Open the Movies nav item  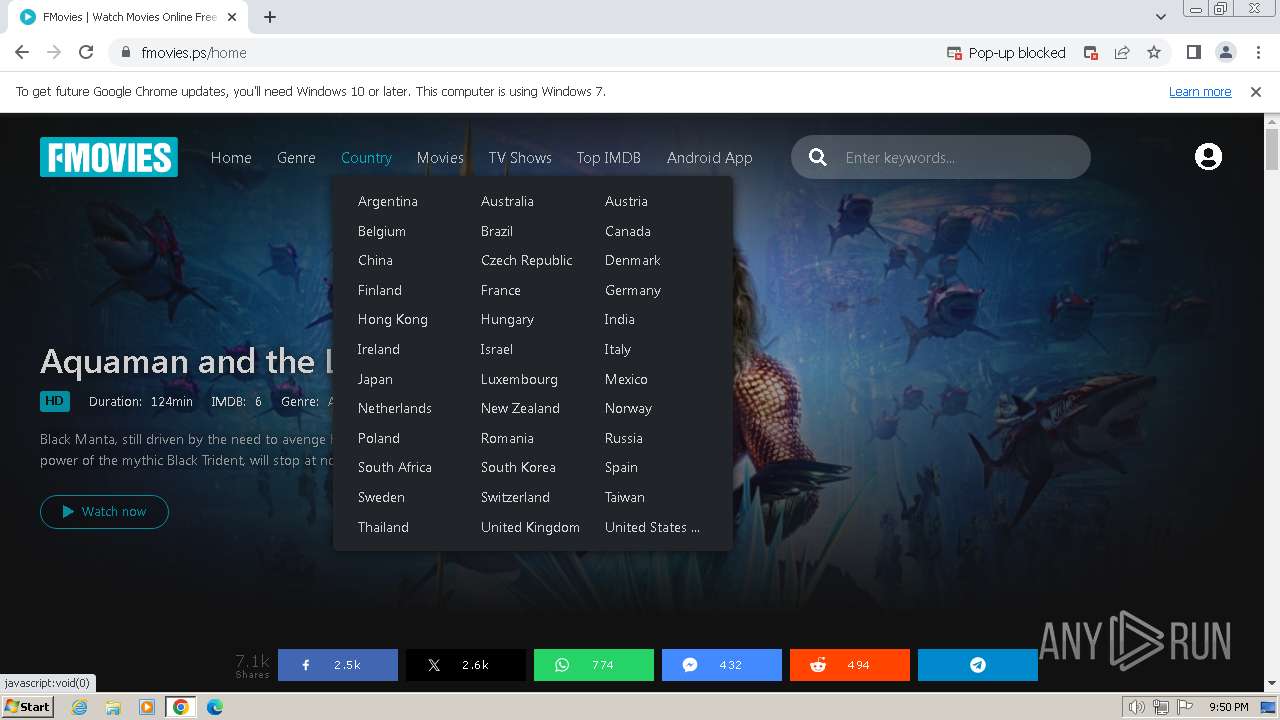pos(440,158)
